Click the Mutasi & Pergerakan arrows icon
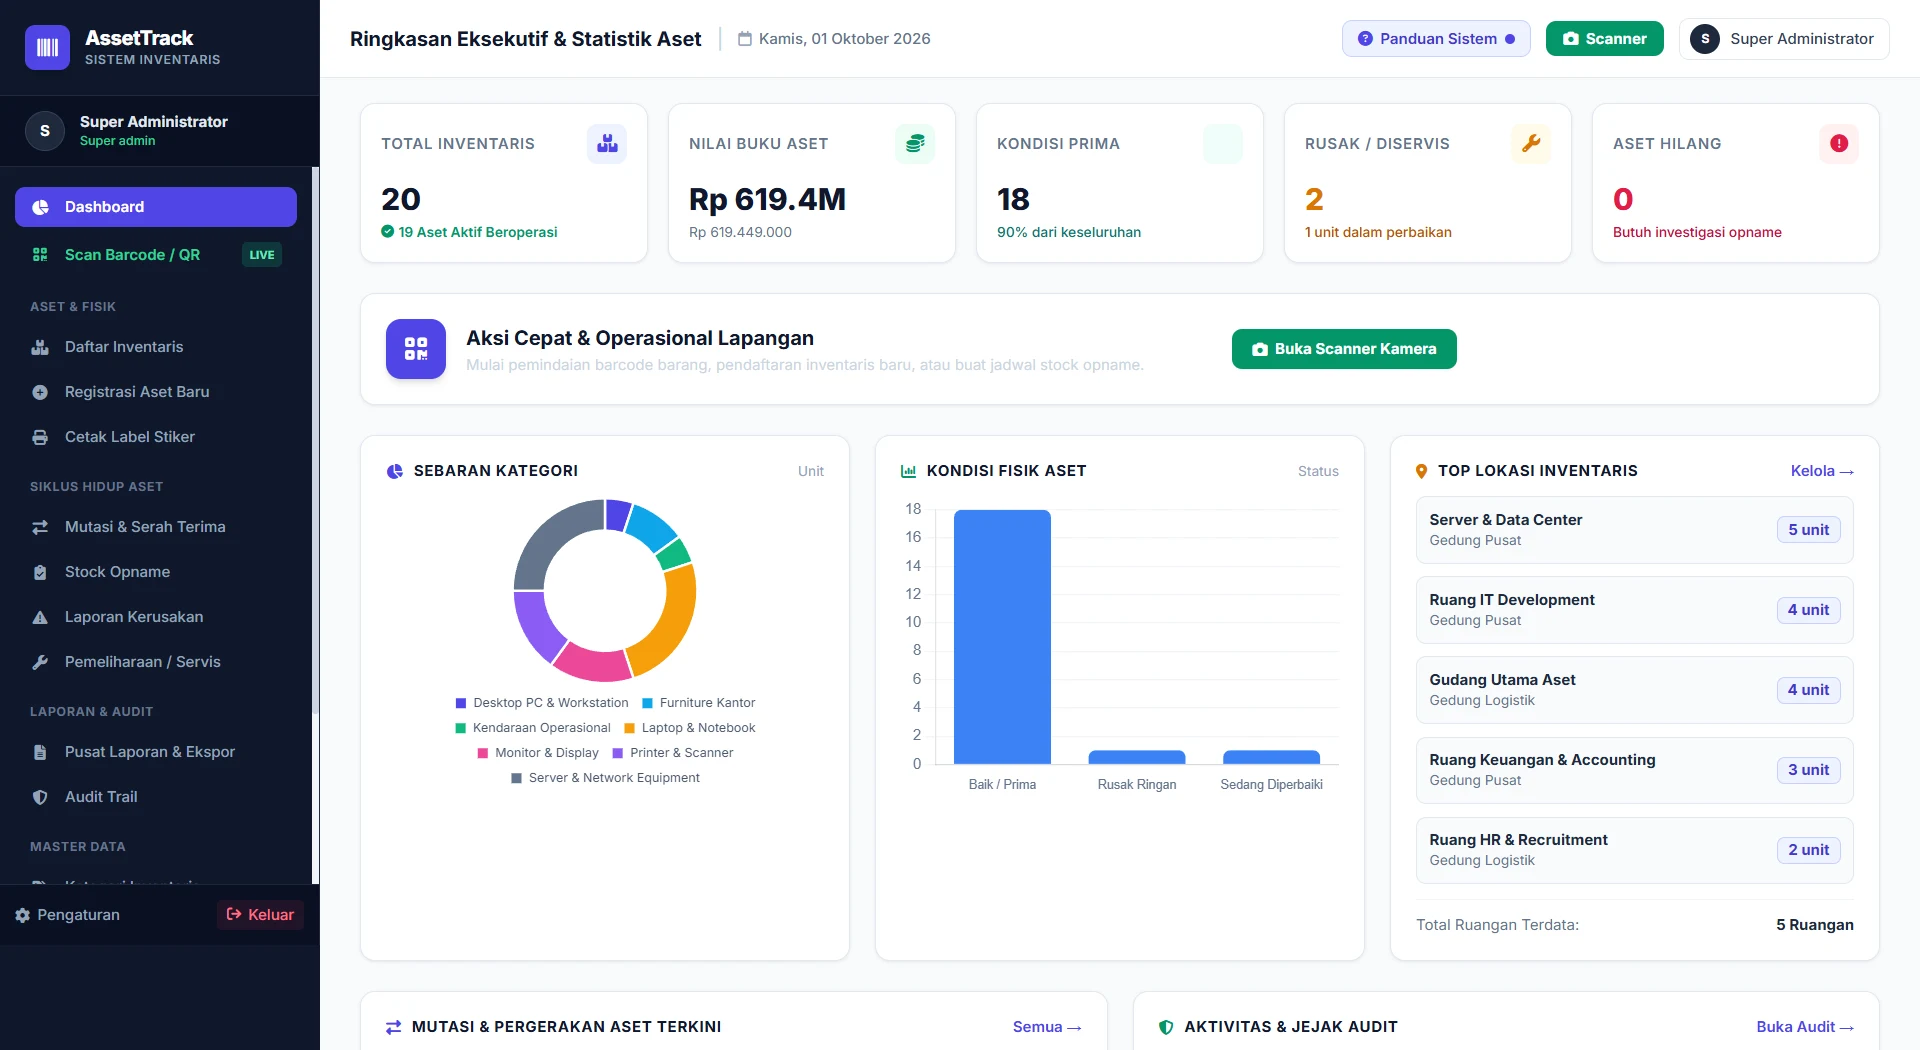The height and width of the screenshot is (1050, 1920). point(393,1027)
